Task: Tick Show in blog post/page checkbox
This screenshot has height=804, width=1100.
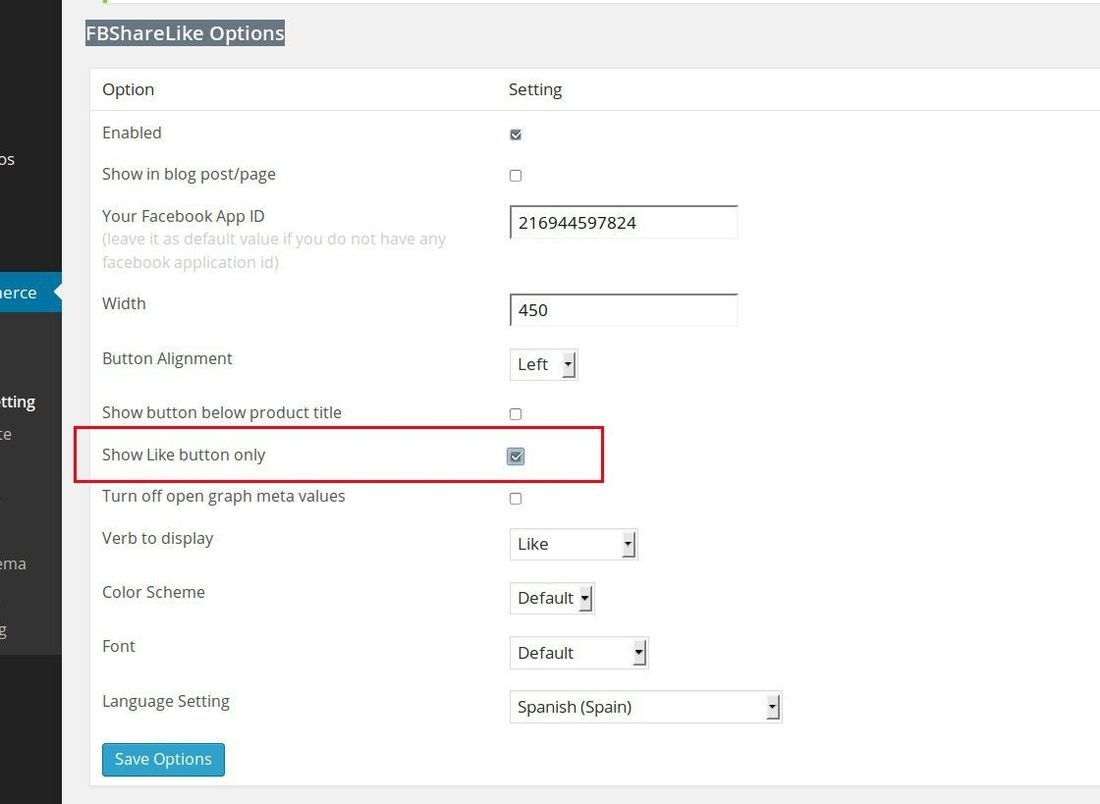Action: click(x=516, y=175)
